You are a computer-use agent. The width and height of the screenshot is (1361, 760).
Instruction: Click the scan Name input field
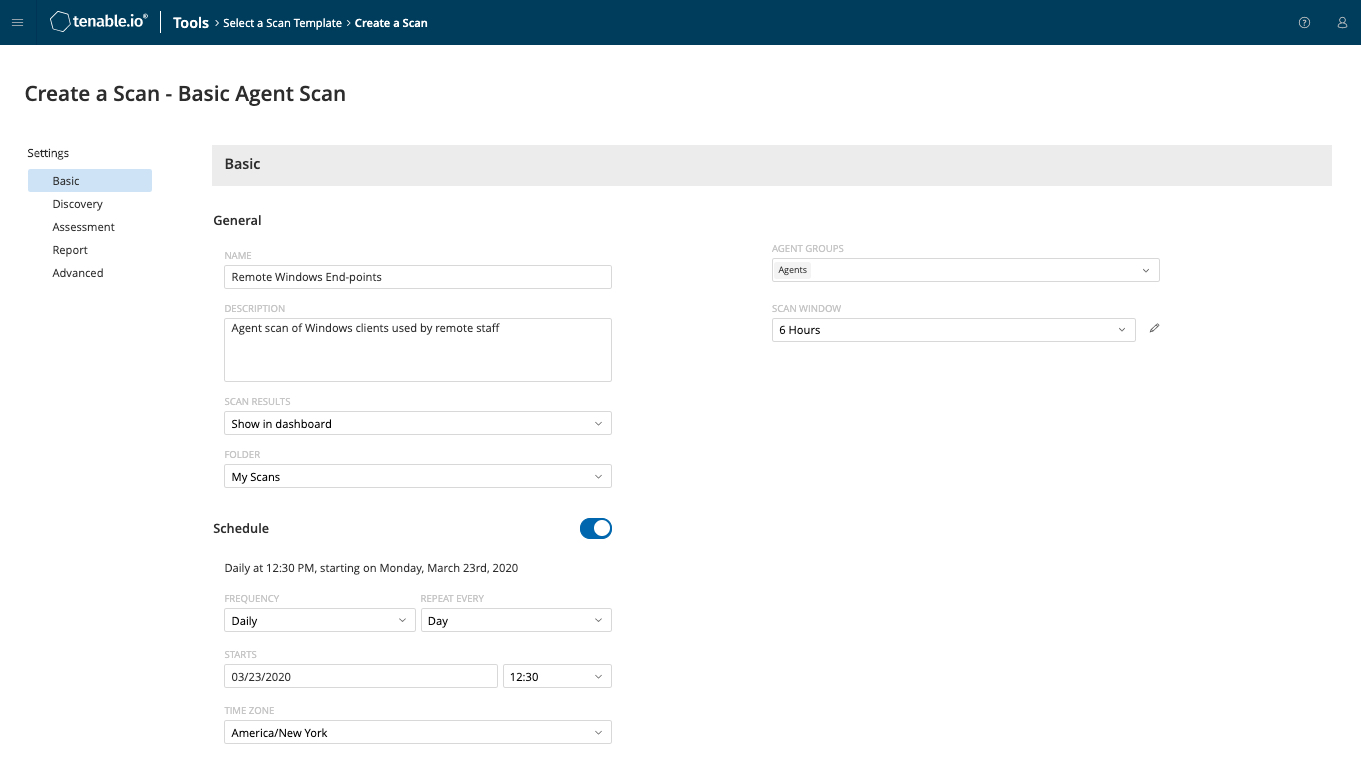[x=417, y=277]
